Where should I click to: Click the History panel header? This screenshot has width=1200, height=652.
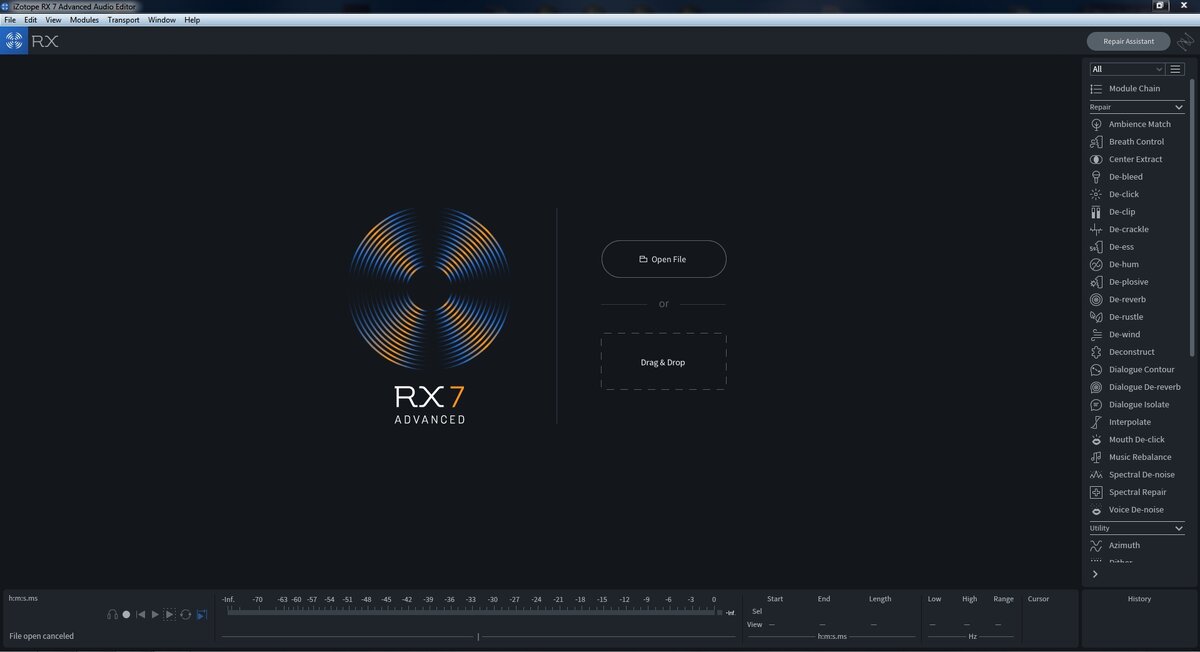point(1139,599)
